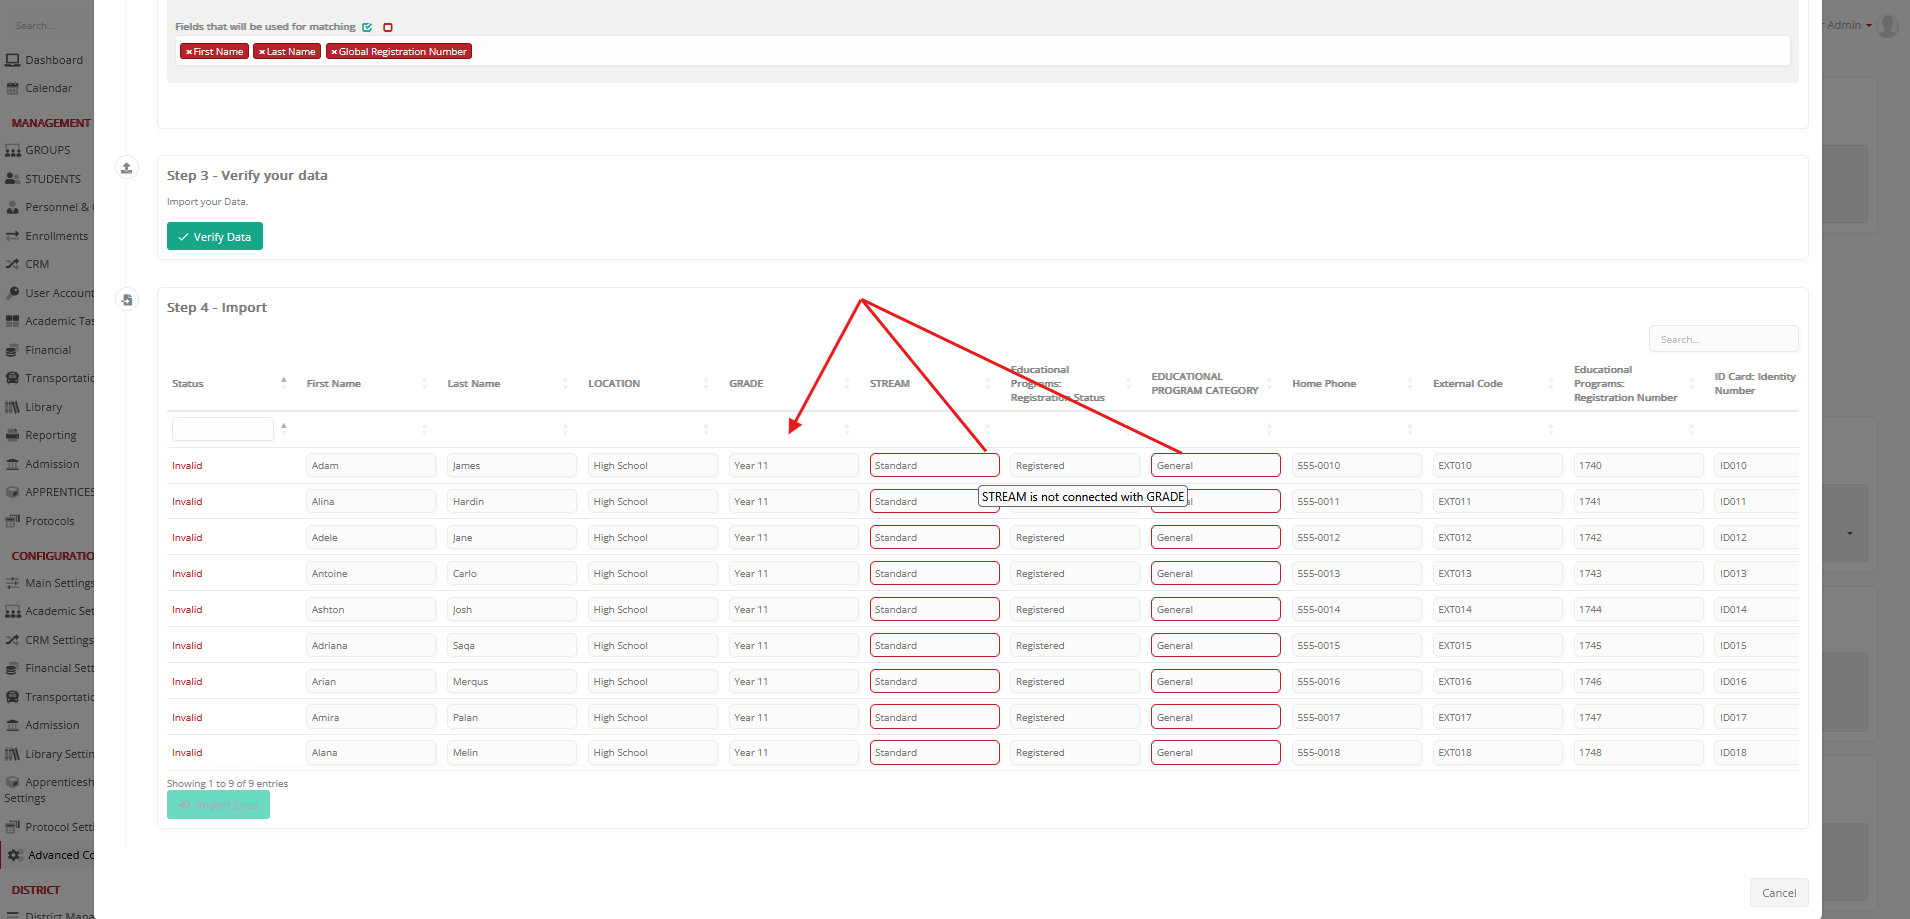1910x919 pixels.
Task: Open Dashboard from the sidebar icon
Action: click(x=13, y=60)
